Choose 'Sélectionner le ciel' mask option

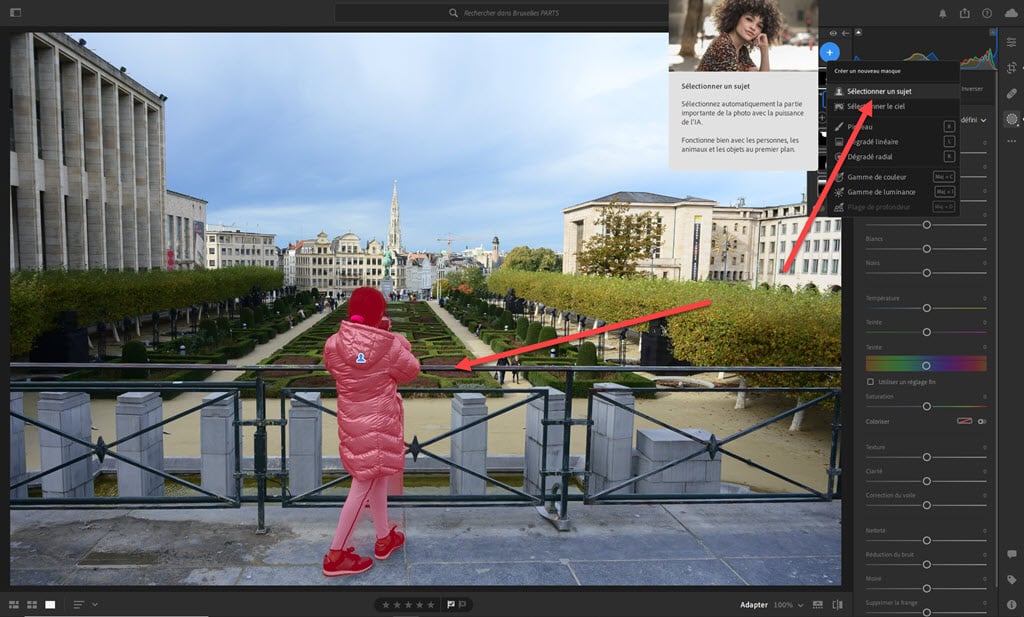click(893, 106)
